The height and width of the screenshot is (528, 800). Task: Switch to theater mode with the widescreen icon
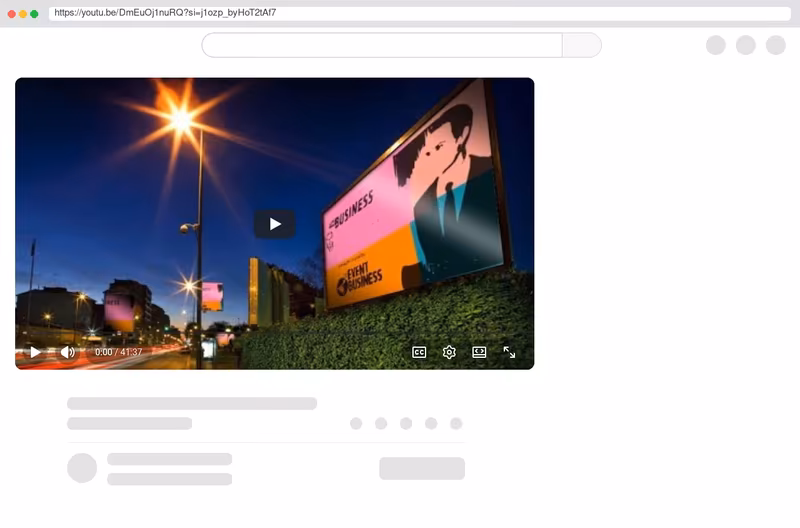[479, 352]
